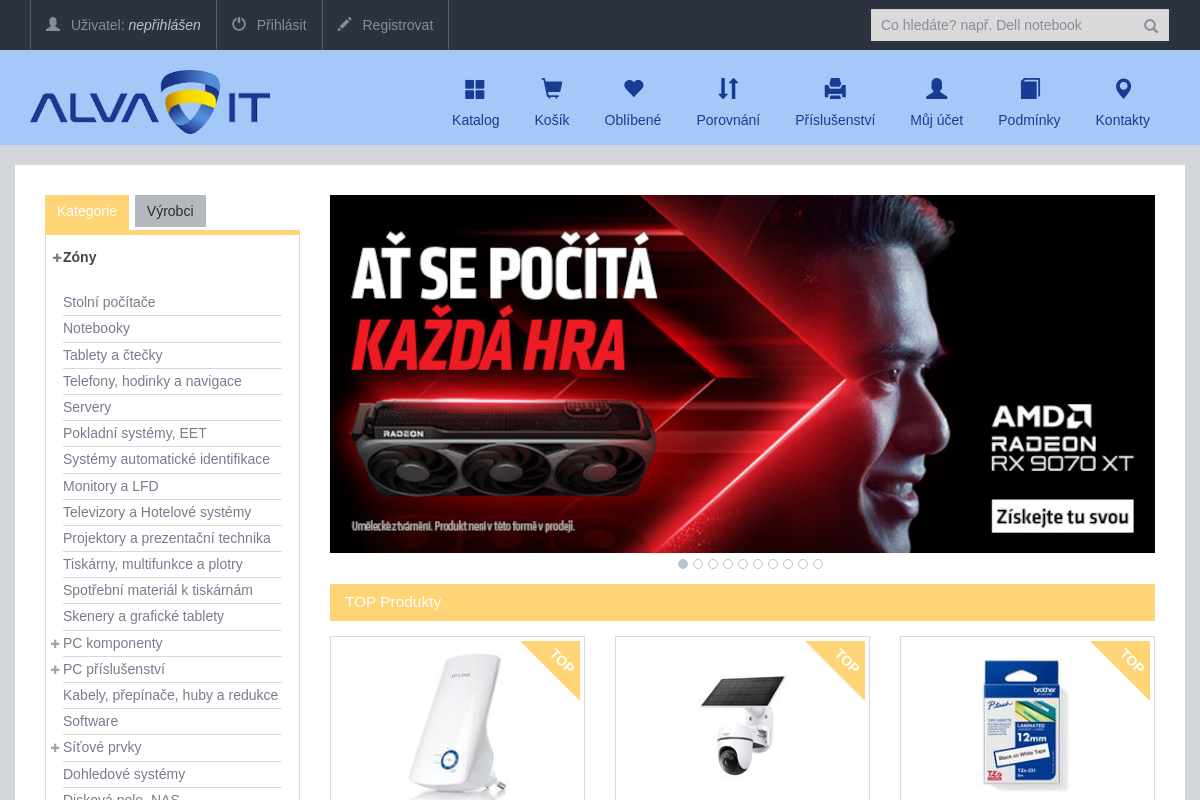Switch to the Kategorie tab
This screenshot has width=1200, height=800.
coord(87,211)
